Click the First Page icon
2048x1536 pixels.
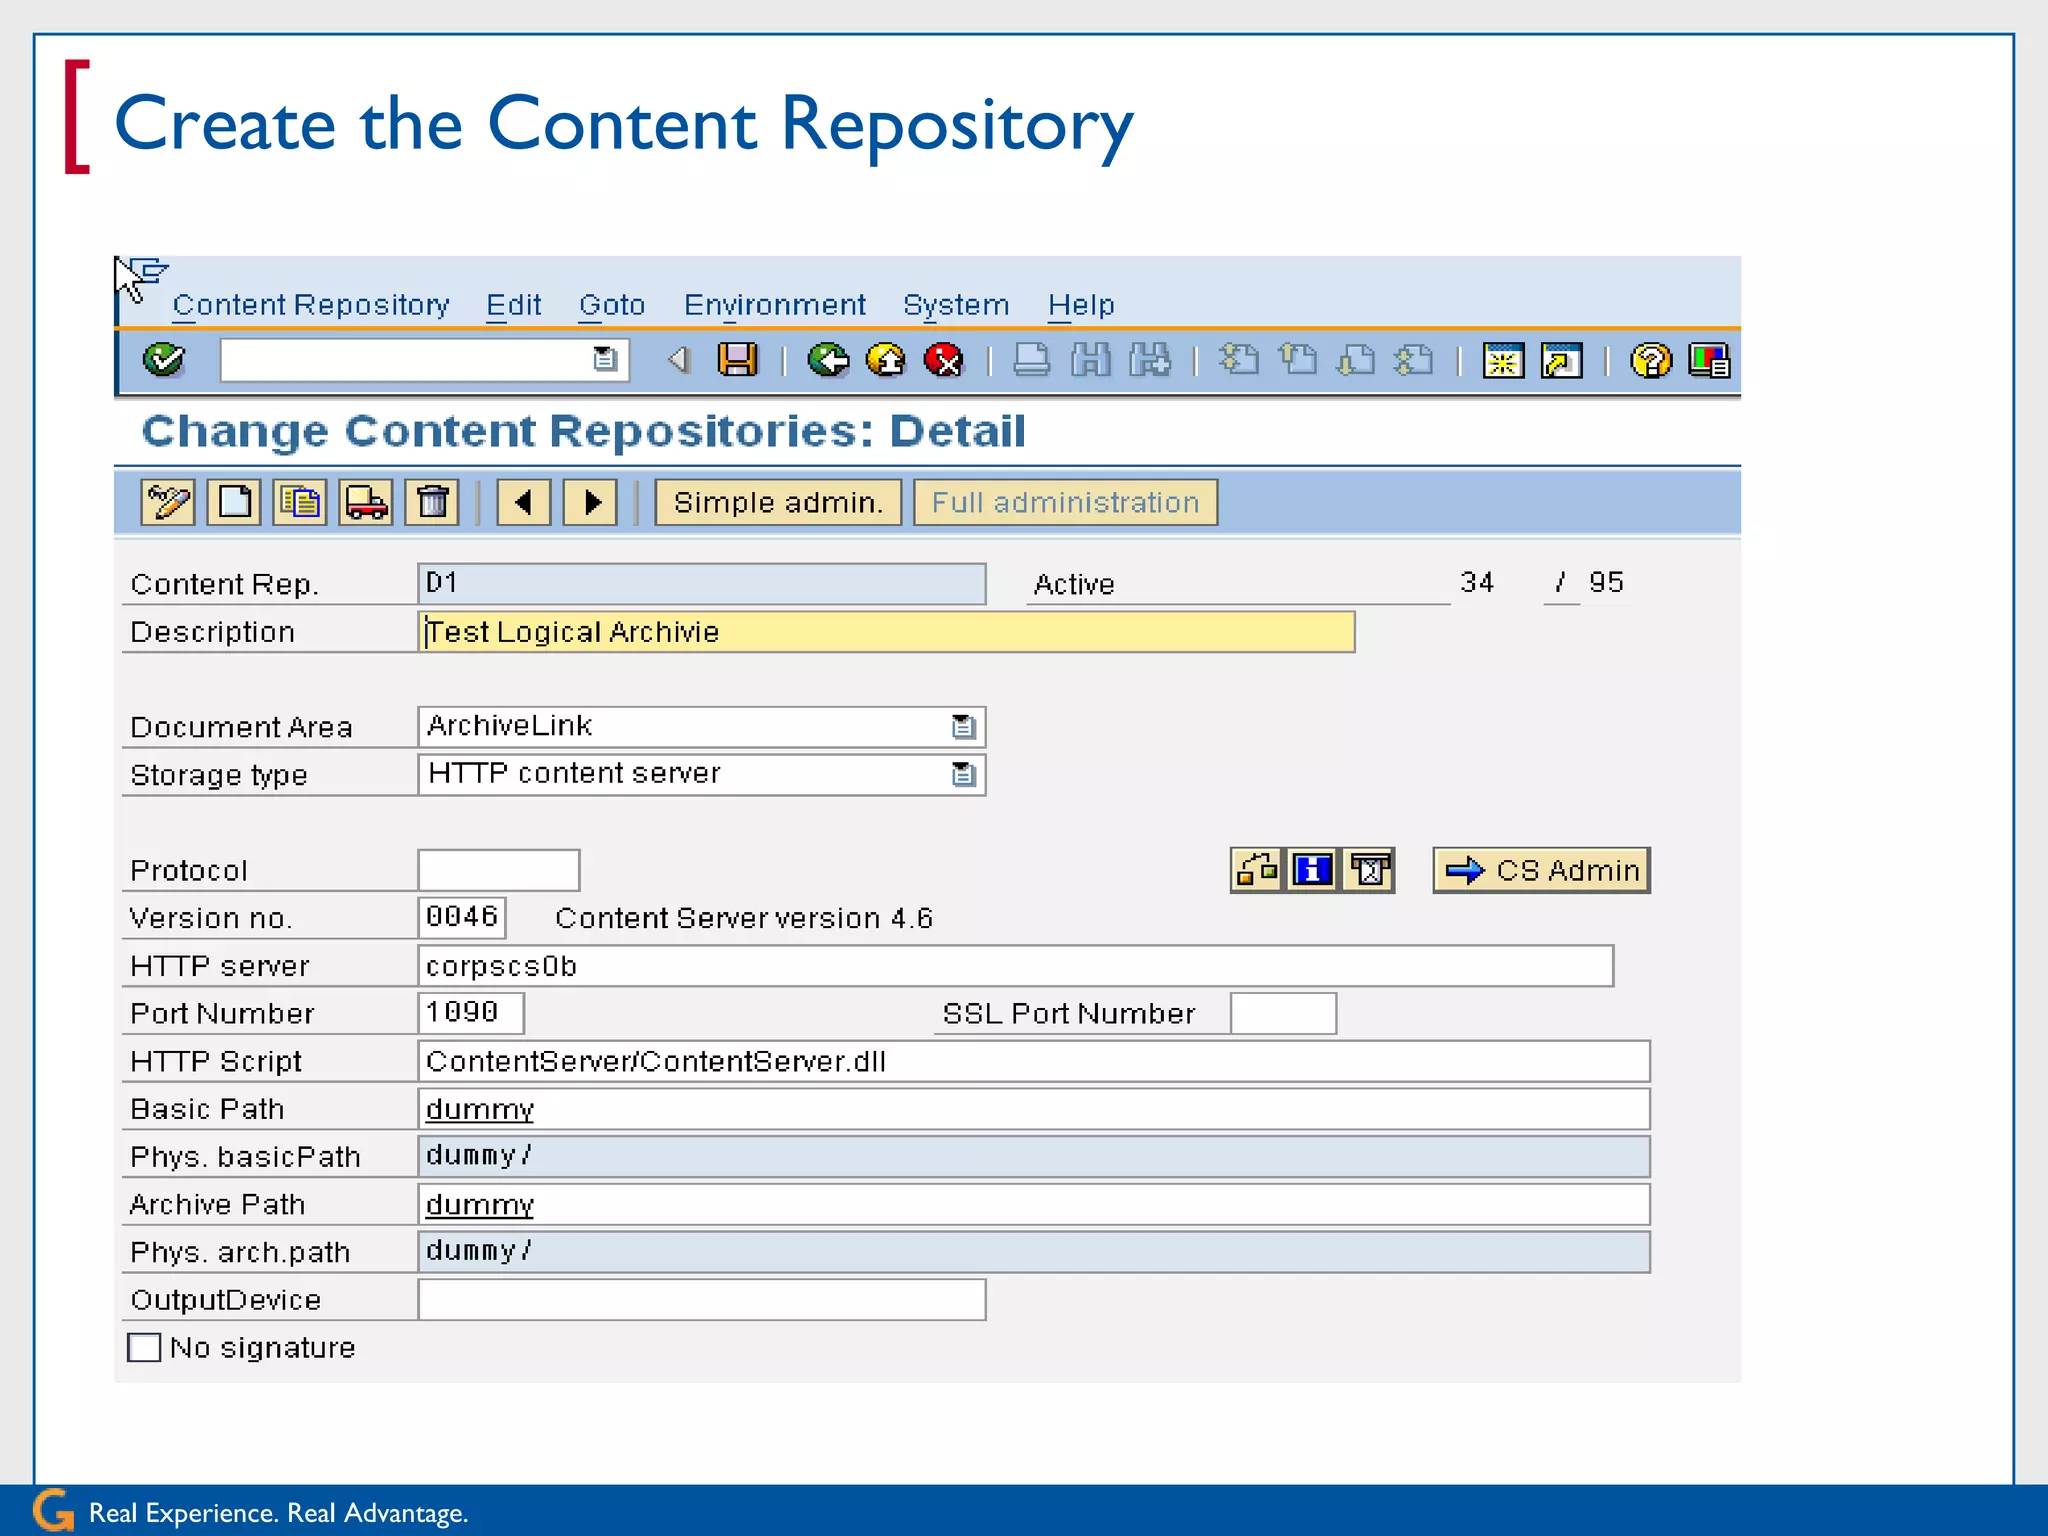[x=1240, y=360]
